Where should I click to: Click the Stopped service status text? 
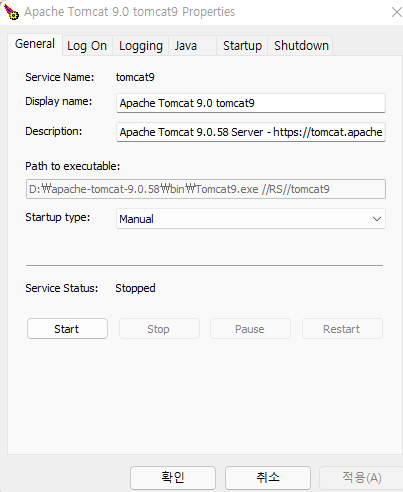135,288
